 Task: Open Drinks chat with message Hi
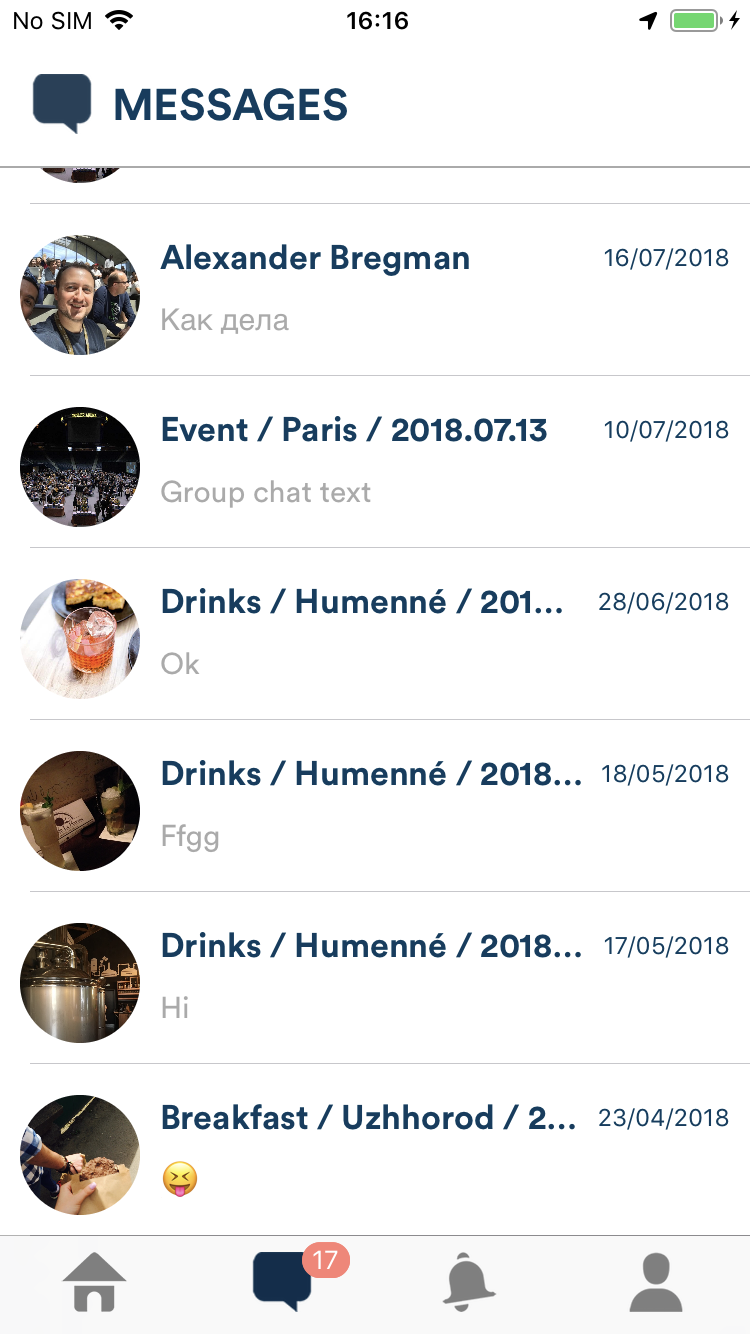[x=375, y=978]
